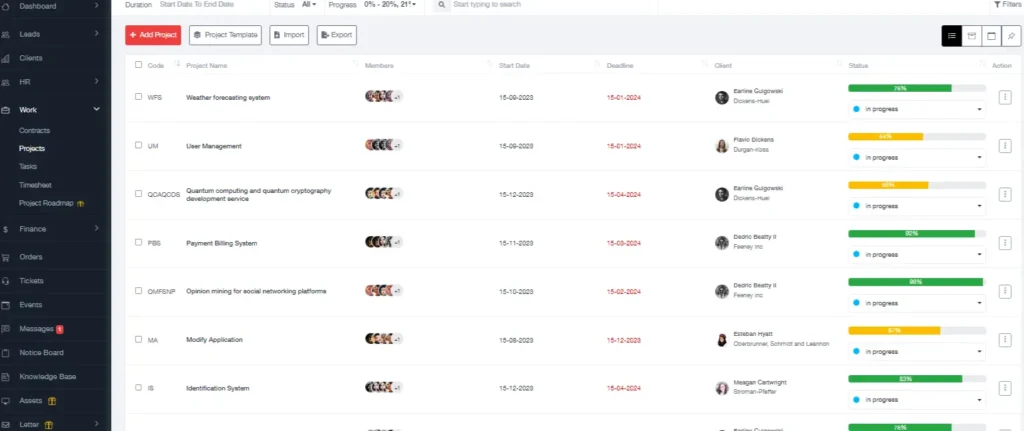The width and height of the screenshot is (1024, 431).
Task: Click the project search input field
Action: point(550,5)
